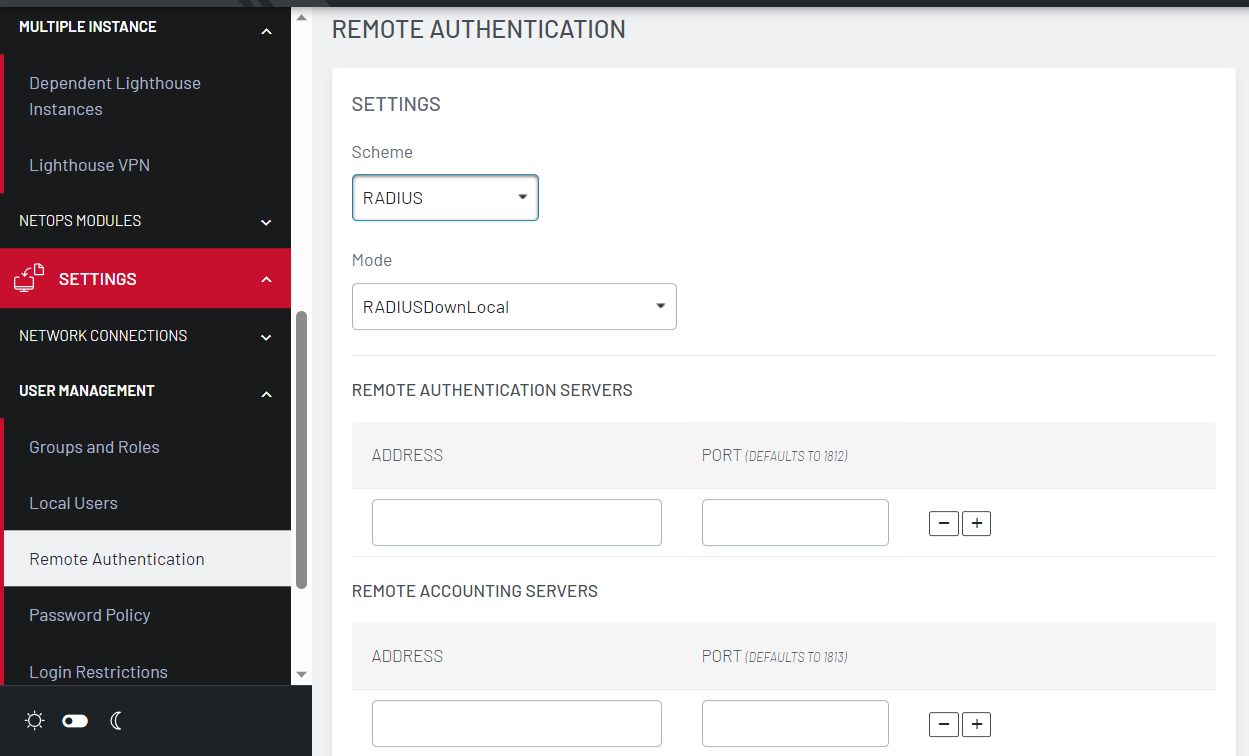Toggle the light/dark theme switch
The height and width of the screenshot is (756, 1249).
pyautogui.click(x=75, y=721)
